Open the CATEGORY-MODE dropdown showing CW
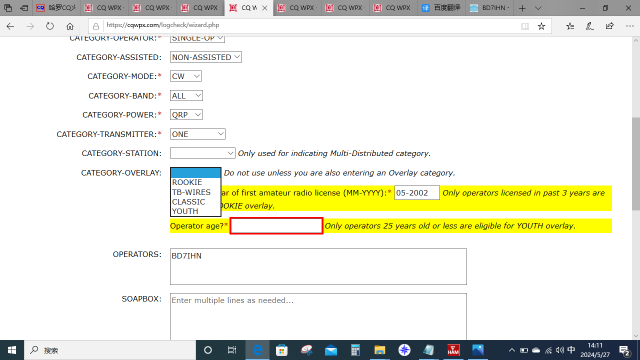Screen dimensions: 640x360 tap(186, 76)
